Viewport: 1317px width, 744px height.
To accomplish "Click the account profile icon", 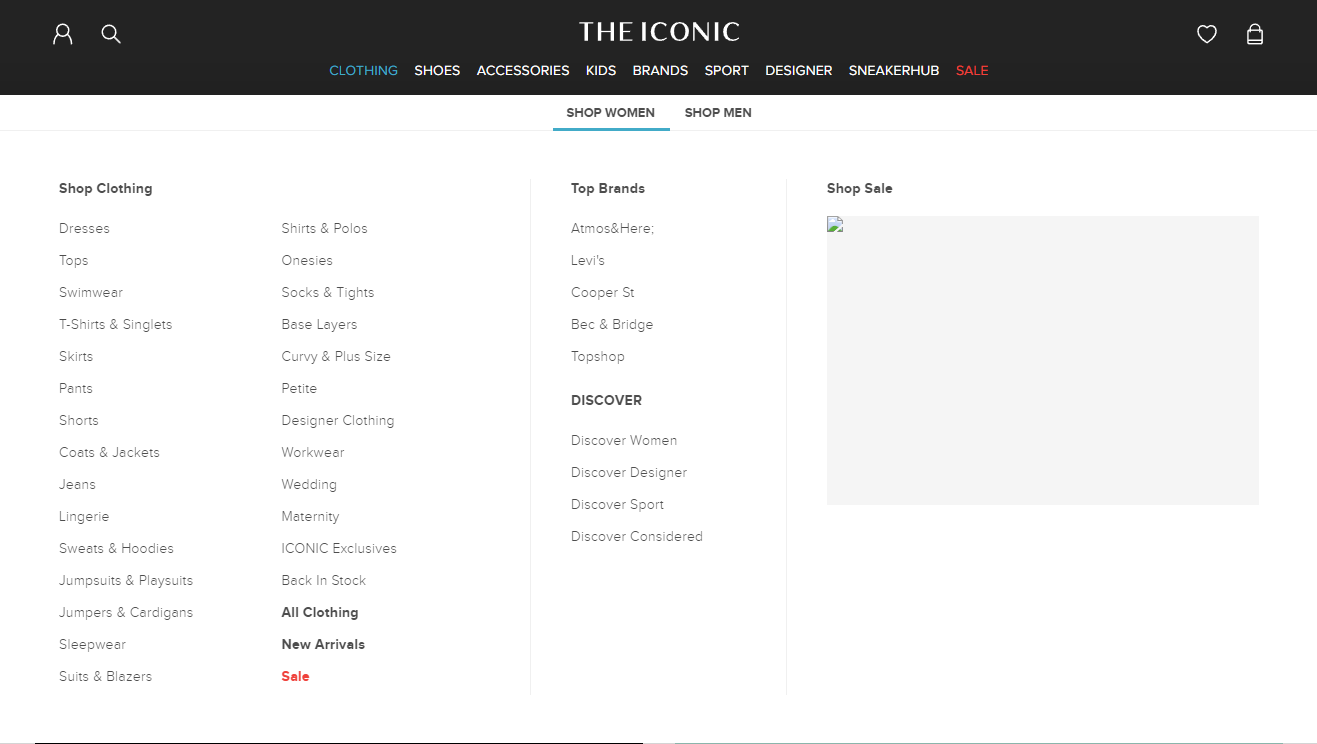I will tap(62, 33).
